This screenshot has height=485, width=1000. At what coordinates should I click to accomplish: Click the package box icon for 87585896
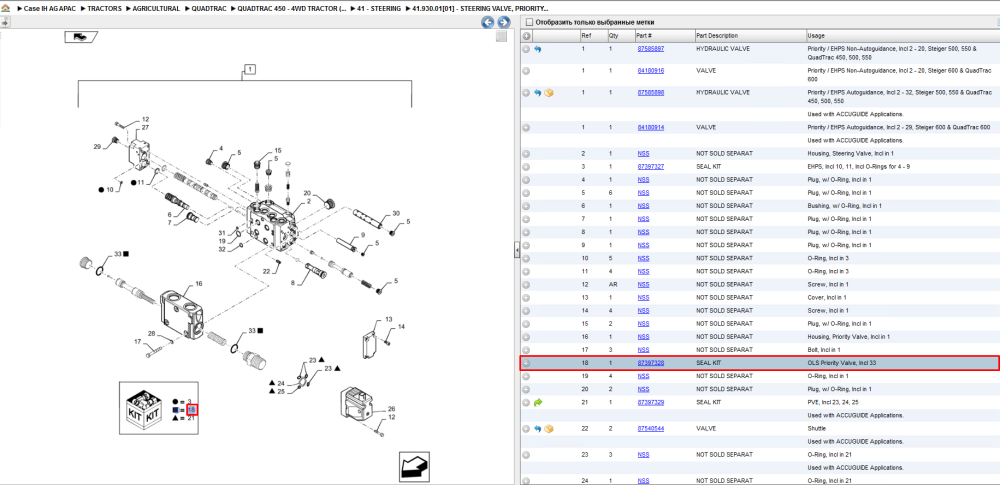tap(548, 93)
